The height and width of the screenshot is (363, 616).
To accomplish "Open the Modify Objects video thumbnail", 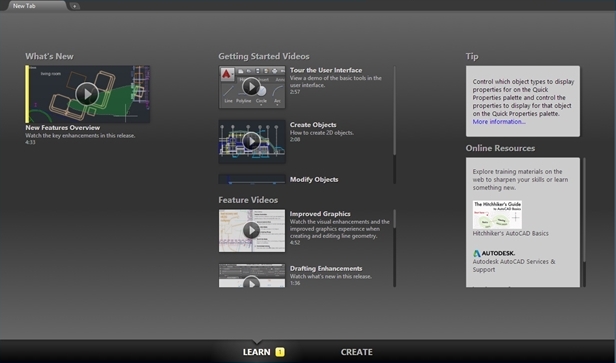I will click(252, 179).
